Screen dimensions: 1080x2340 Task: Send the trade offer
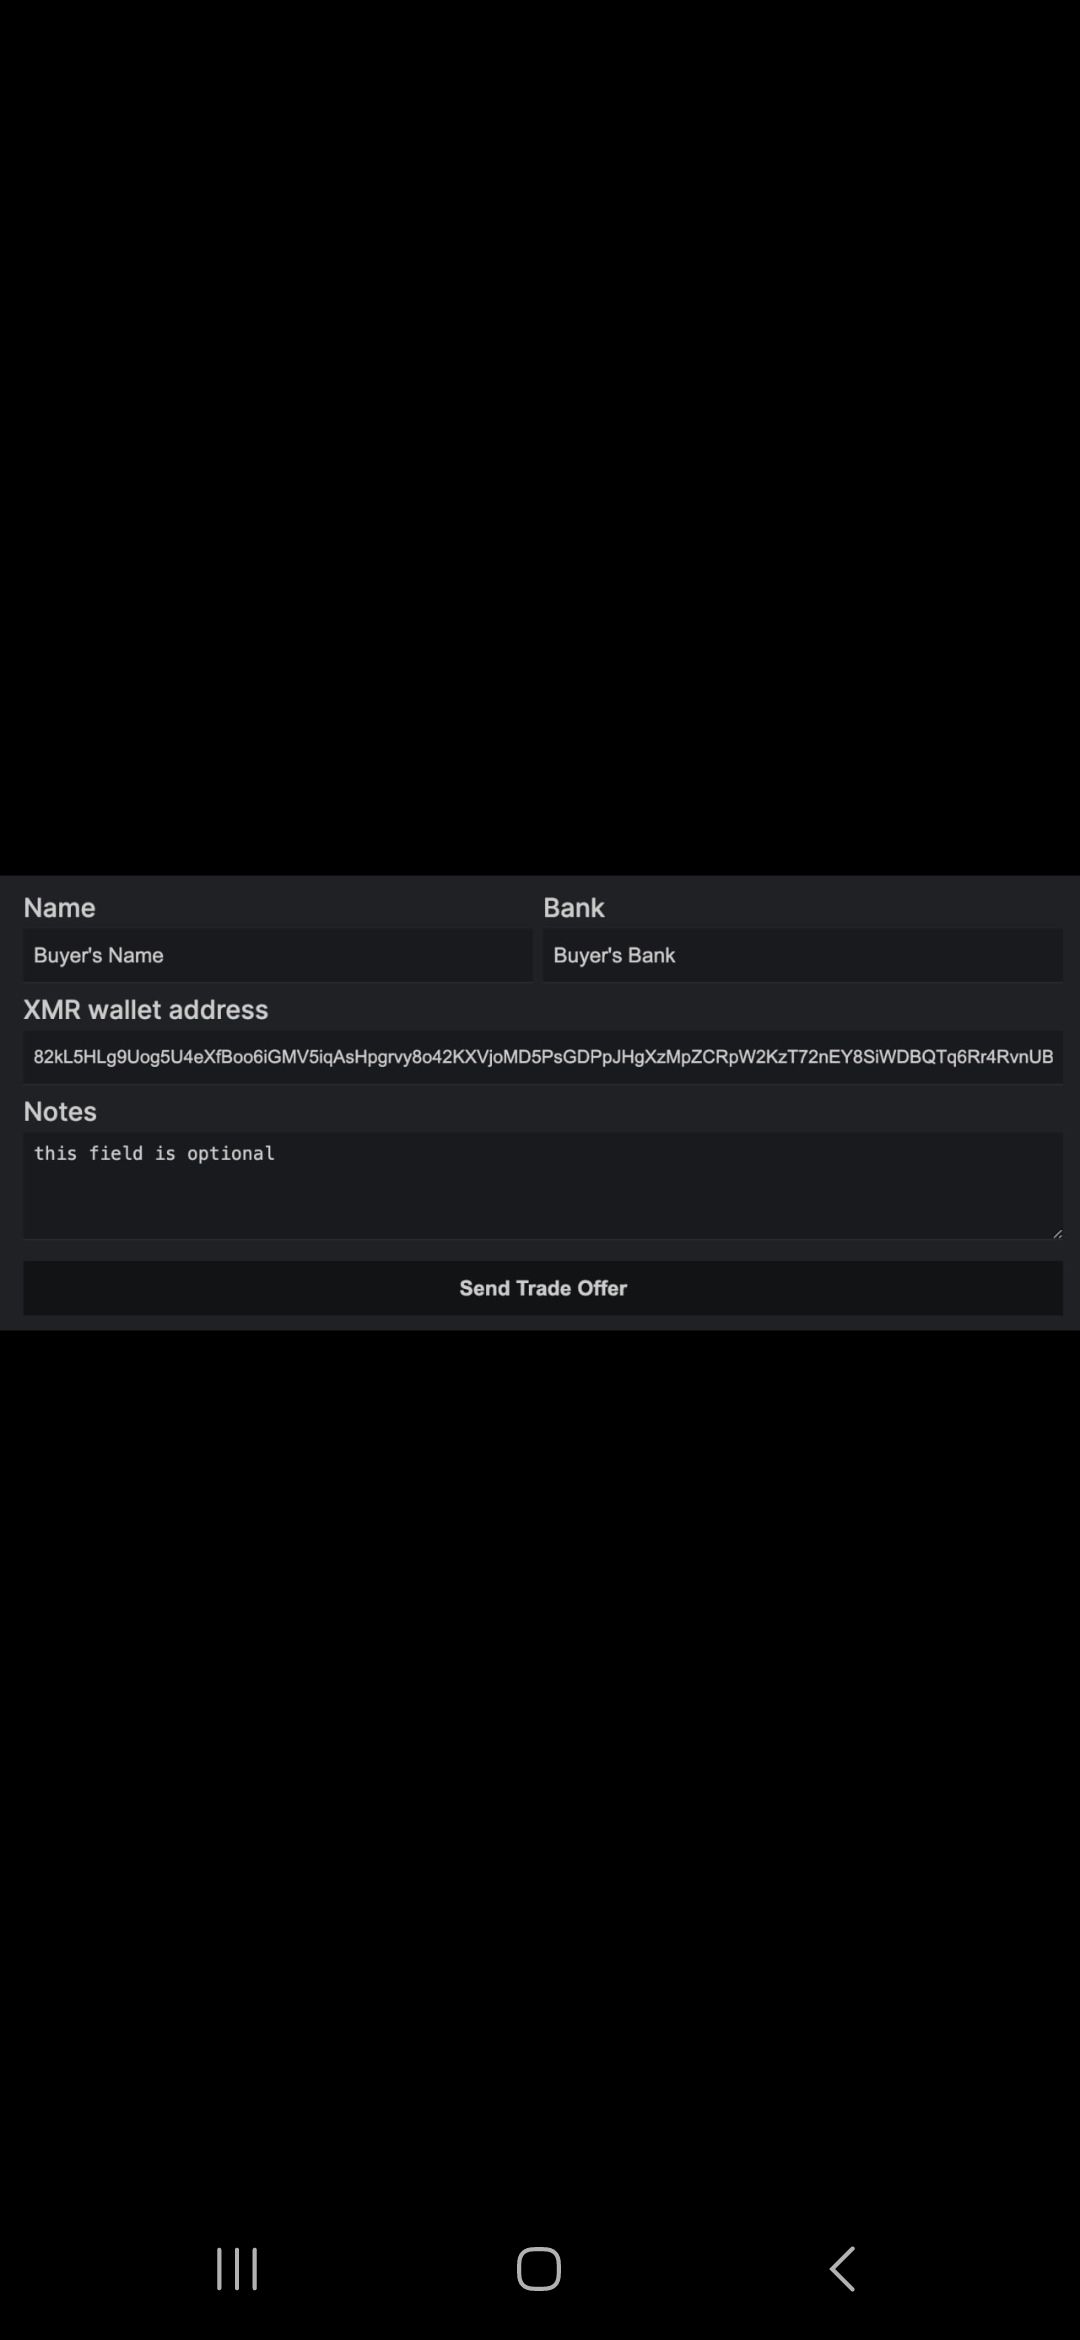[x=543, y=1288]
